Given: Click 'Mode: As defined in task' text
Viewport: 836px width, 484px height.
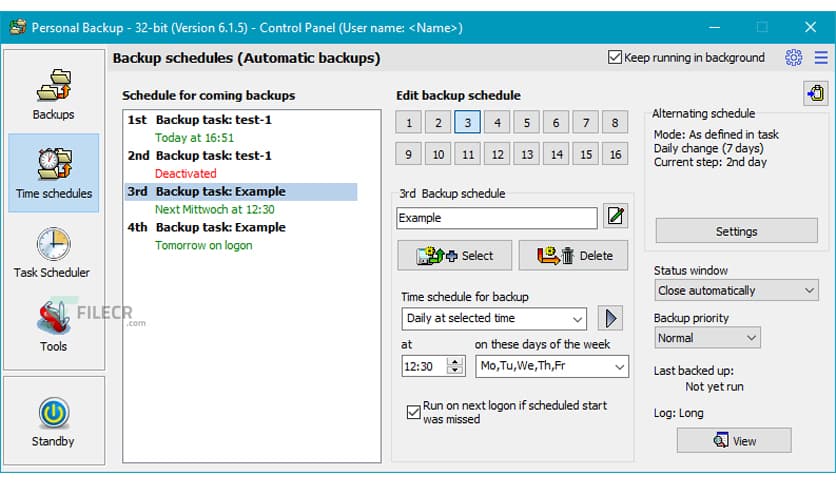Looking at the screenshot, I should [x=716, y=134].
